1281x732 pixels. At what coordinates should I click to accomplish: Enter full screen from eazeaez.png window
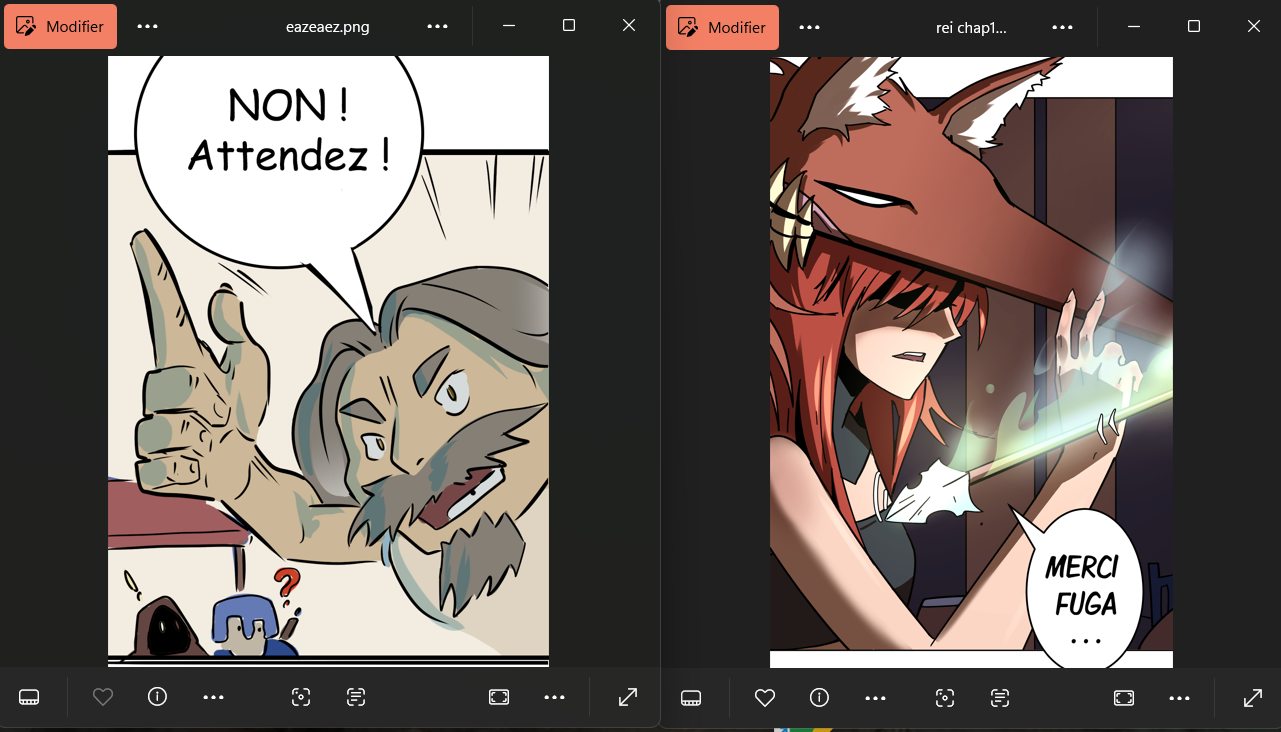click(628, 697)
